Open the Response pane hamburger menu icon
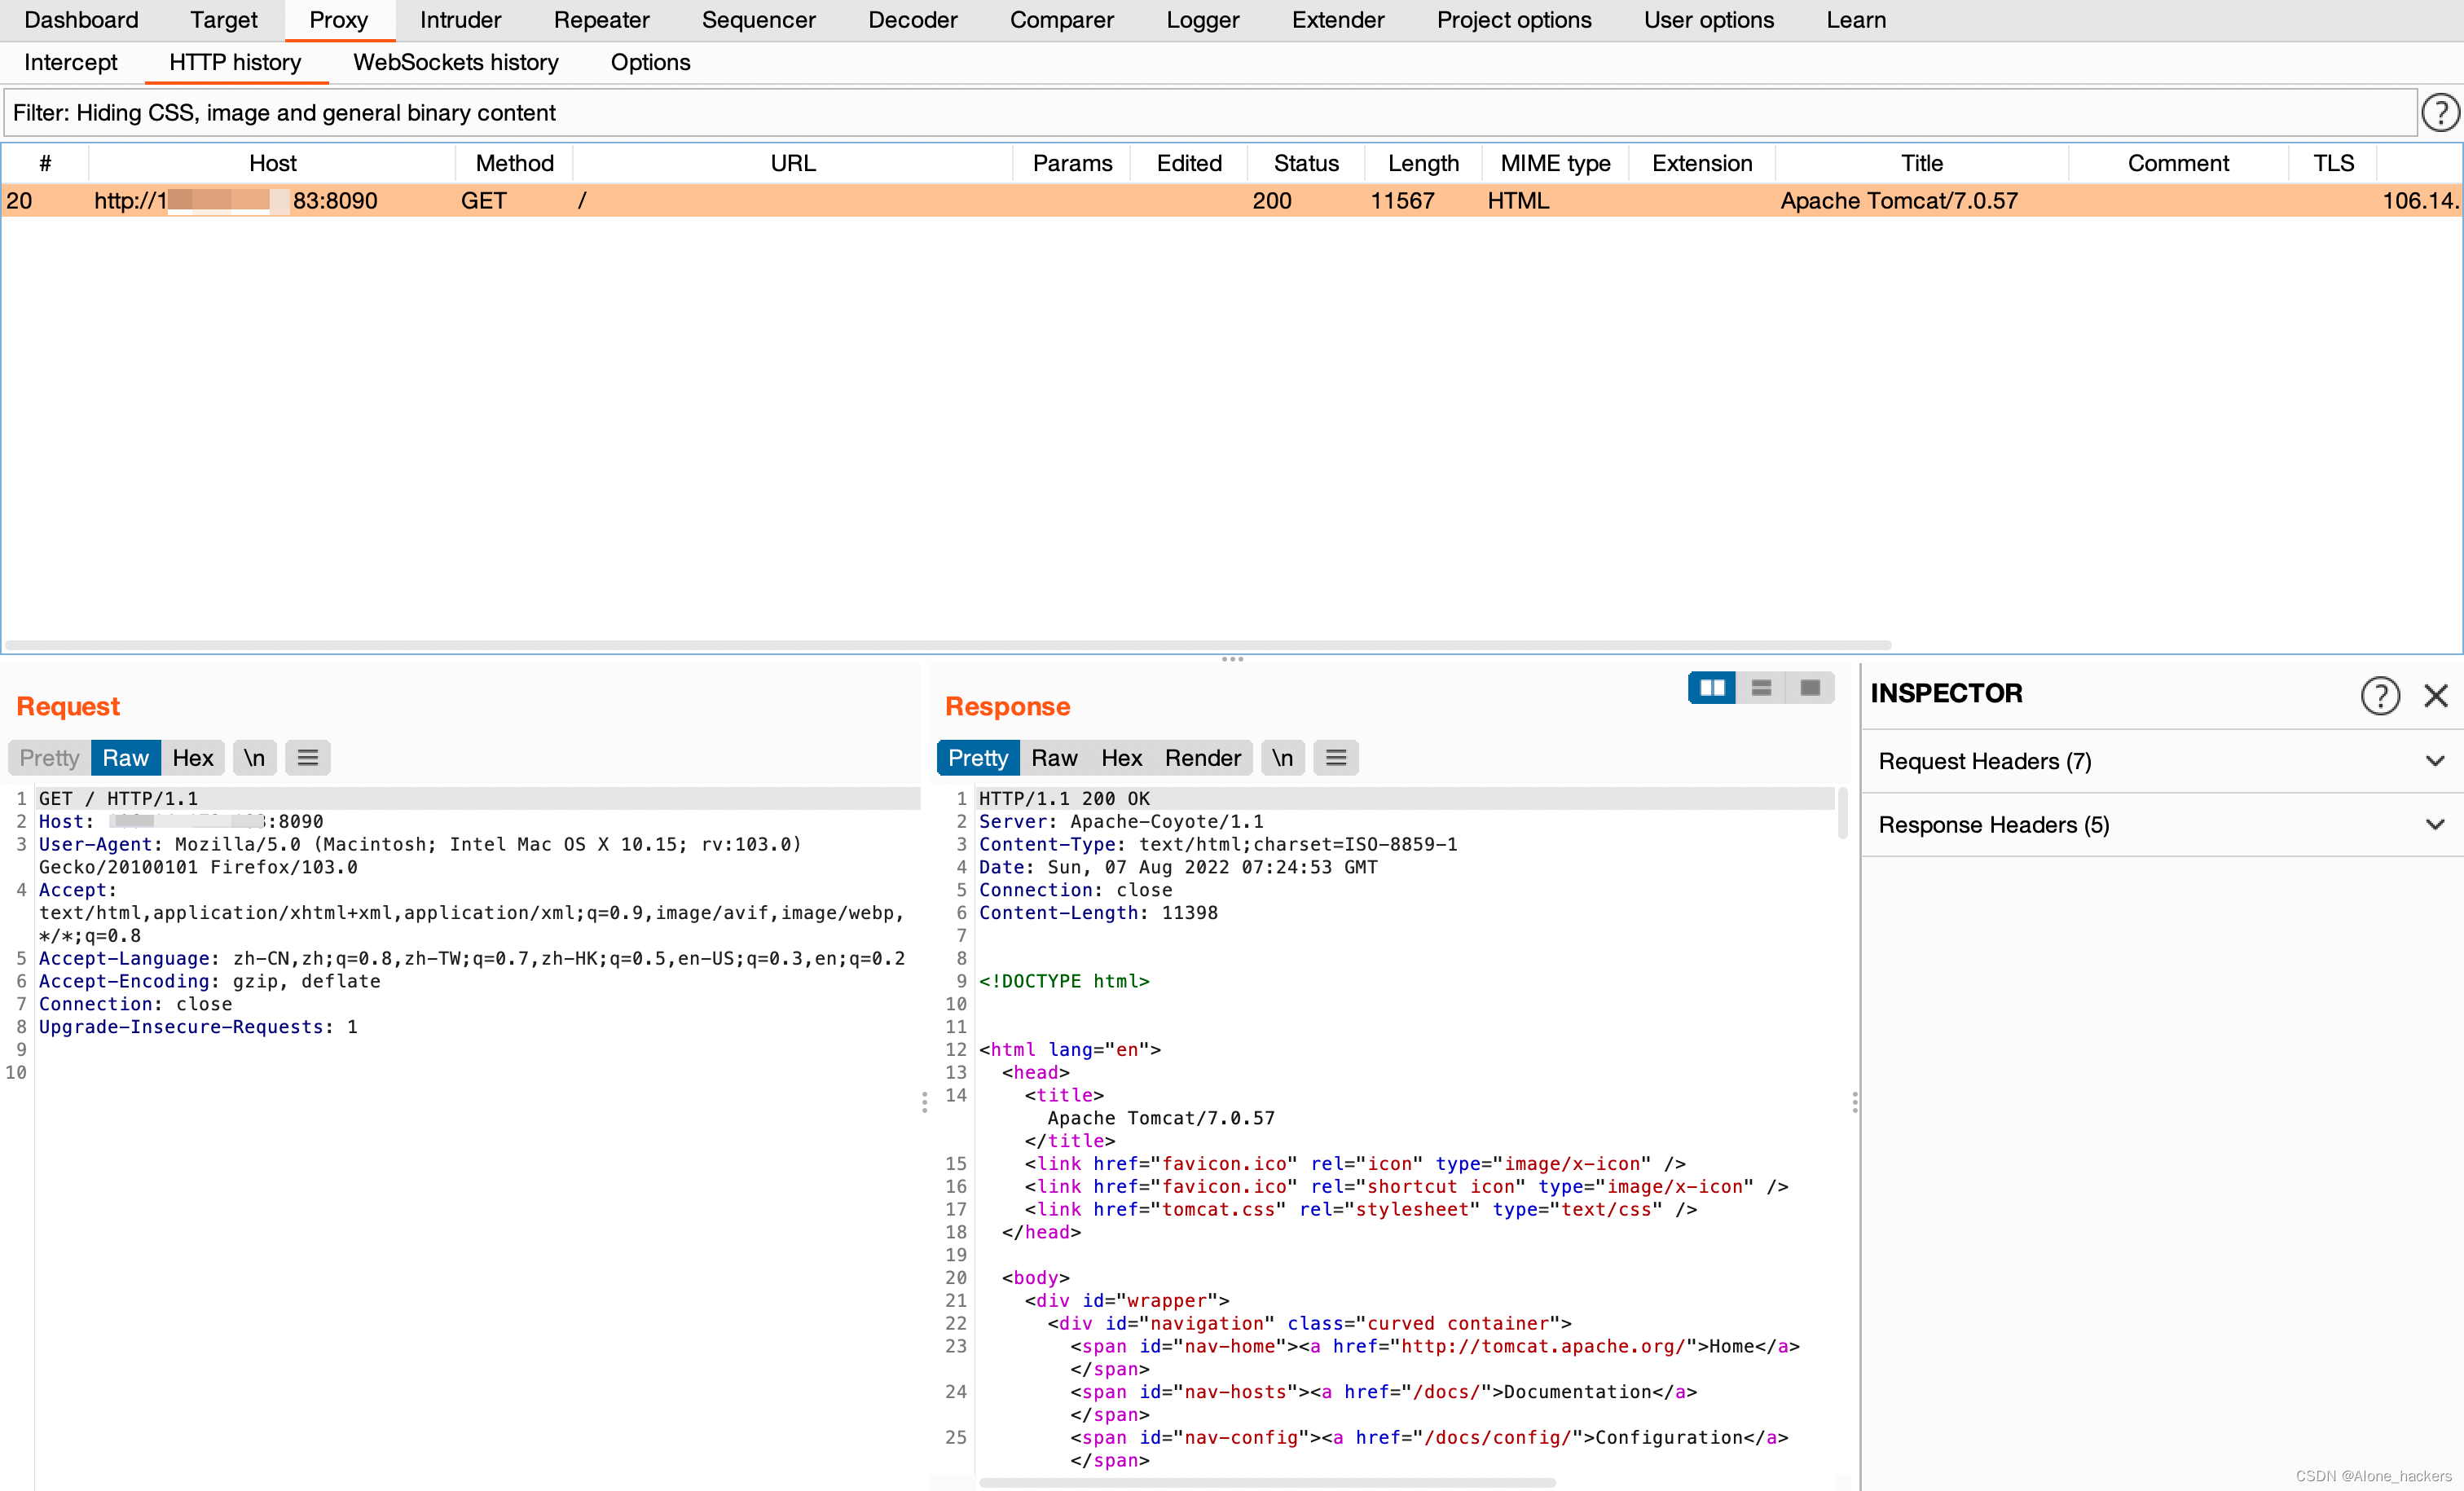The height and width of the screenshot is (1491, 2464). [1335, 758]
